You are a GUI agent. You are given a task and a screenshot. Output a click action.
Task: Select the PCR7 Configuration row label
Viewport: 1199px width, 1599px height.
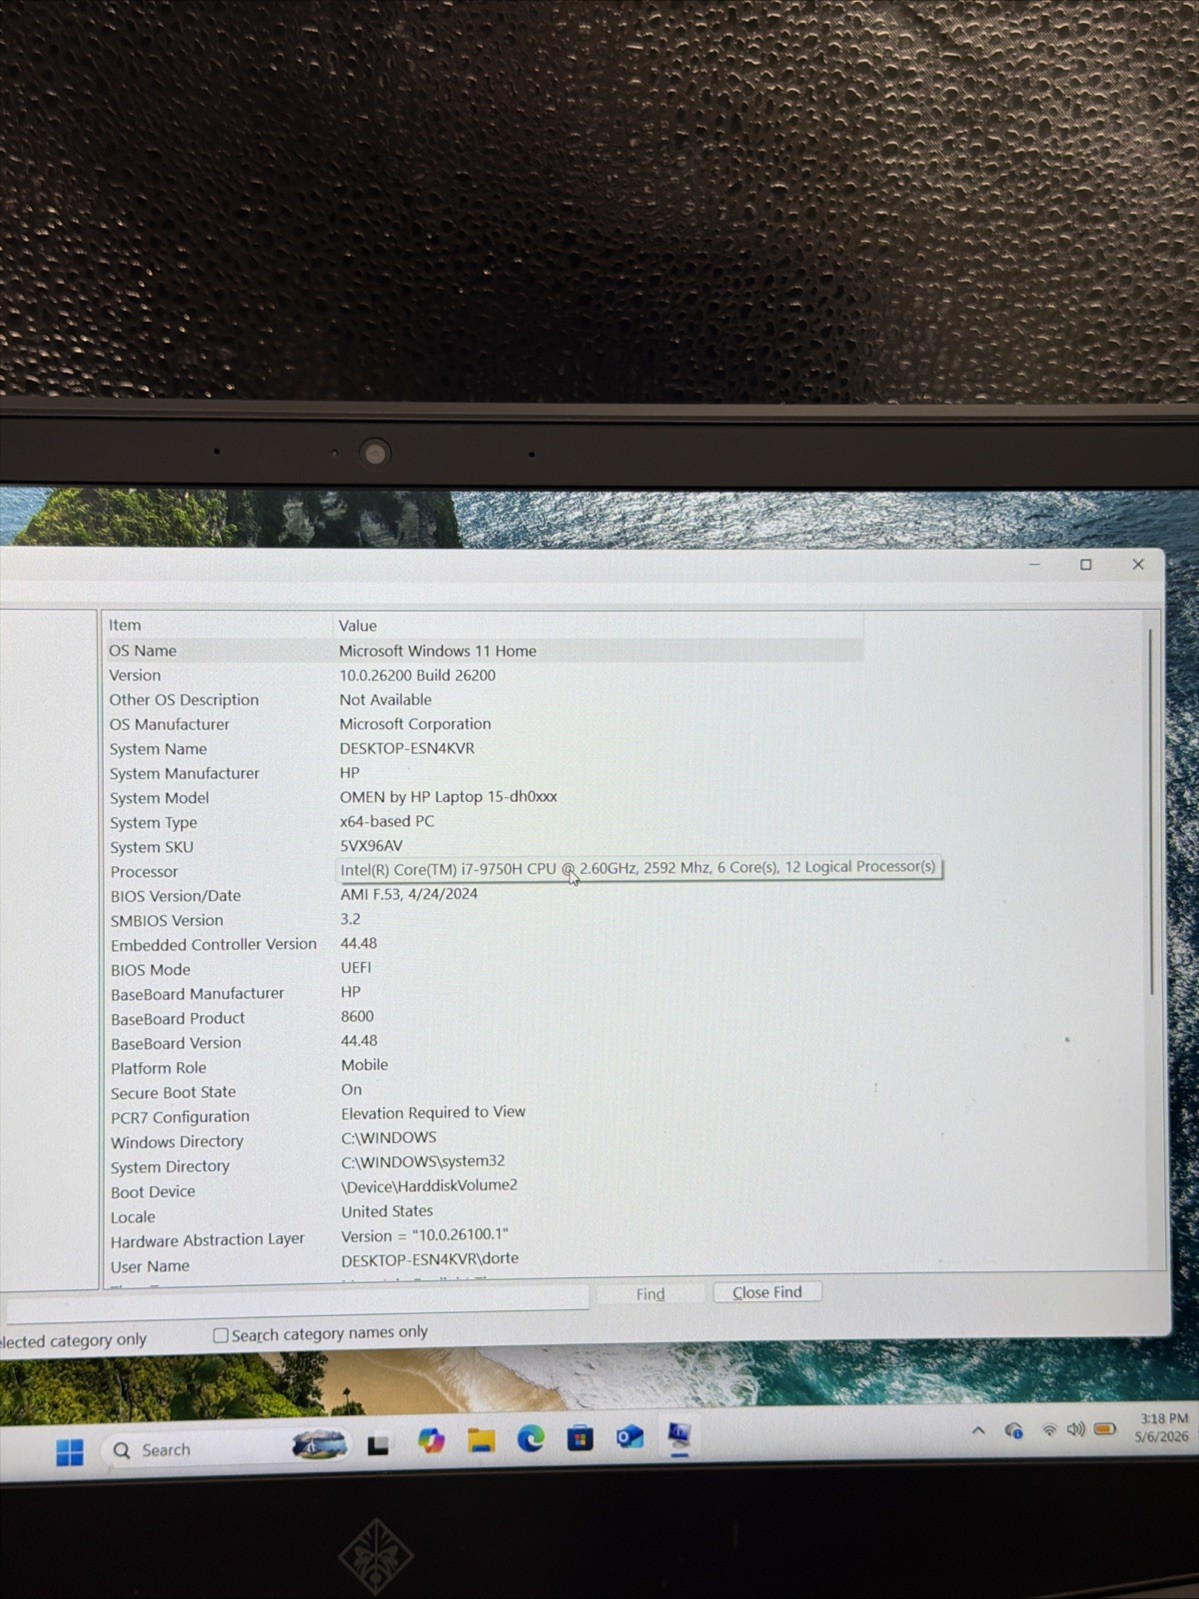click(180, 1117)
